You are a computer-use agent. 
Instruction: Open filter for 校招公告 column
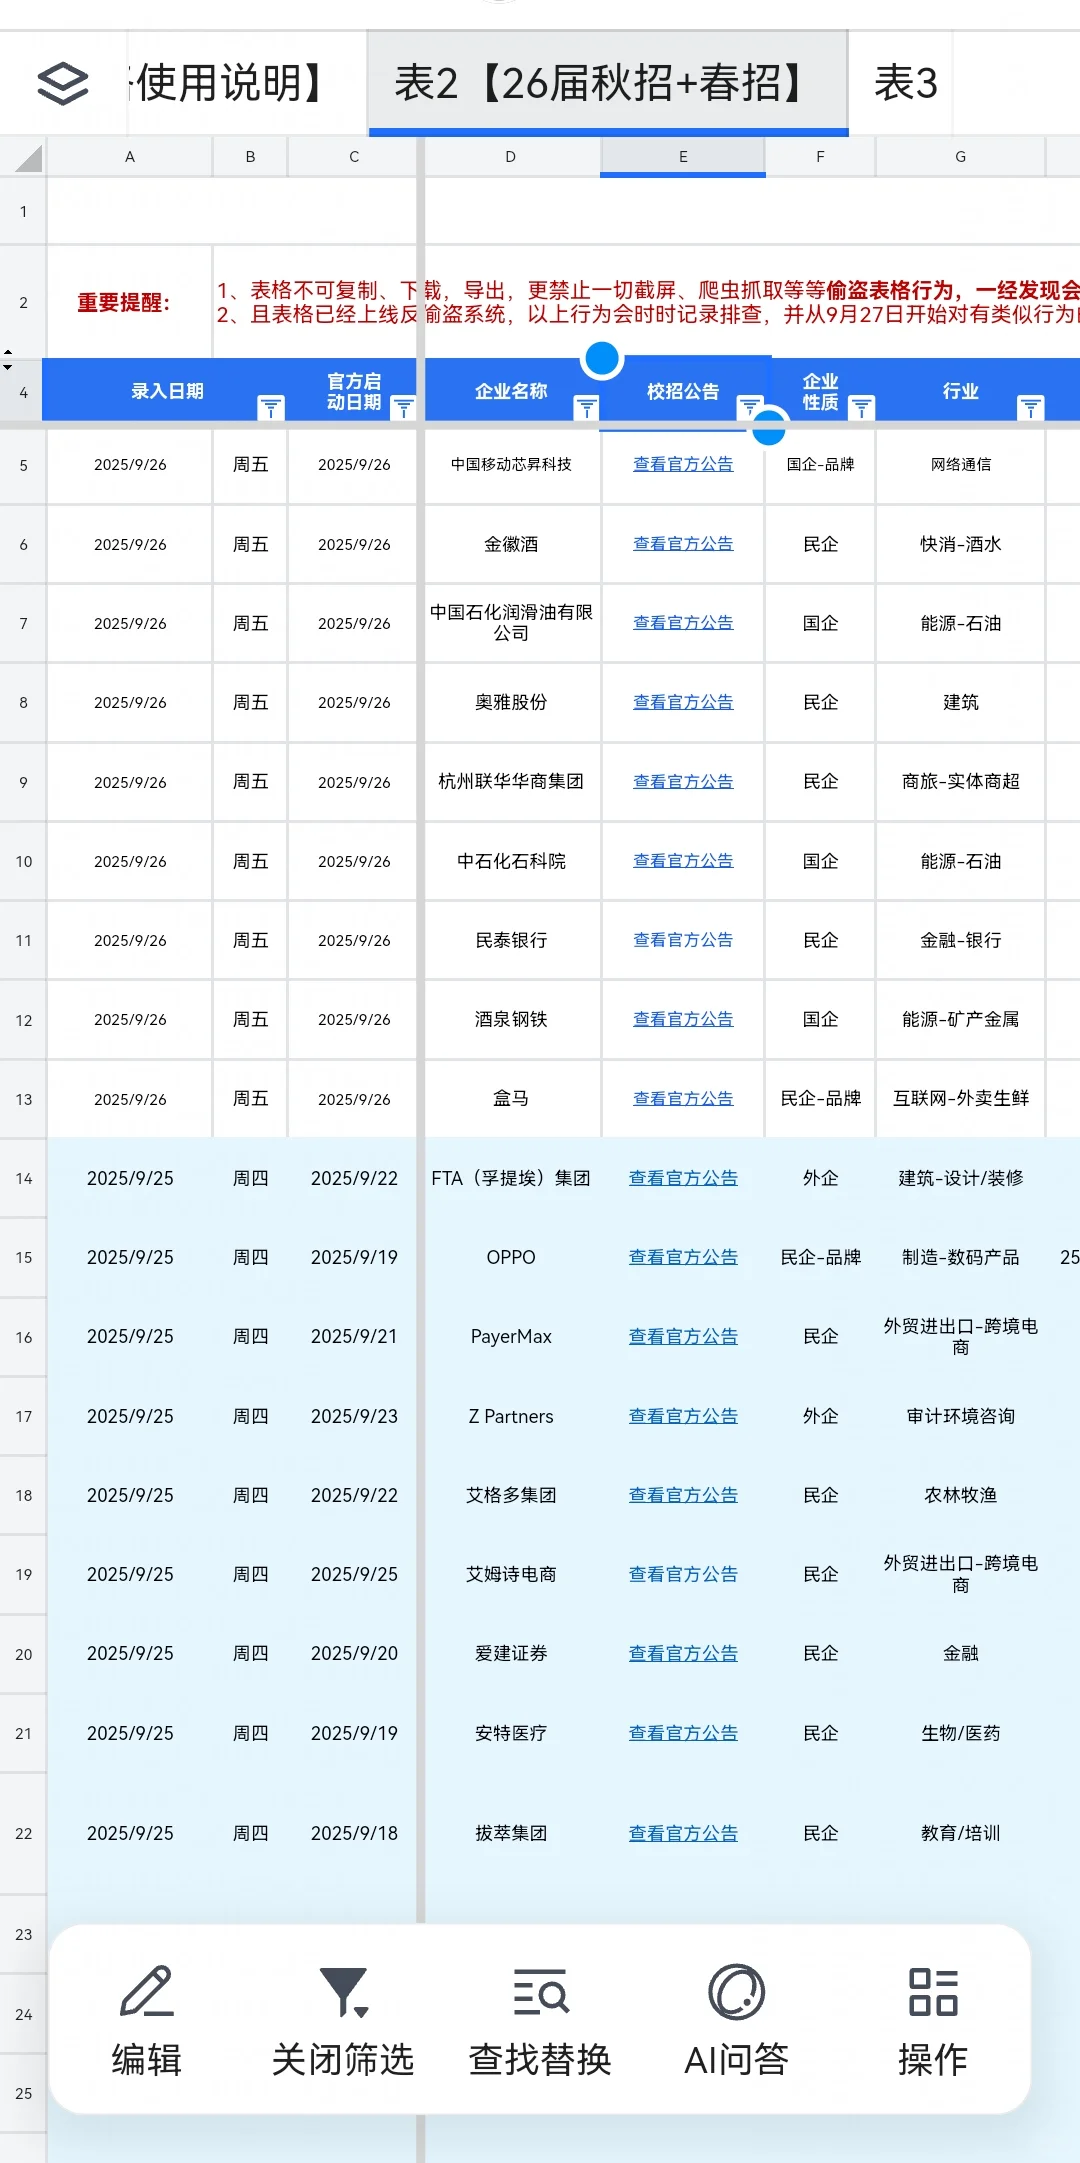[750, 407]
